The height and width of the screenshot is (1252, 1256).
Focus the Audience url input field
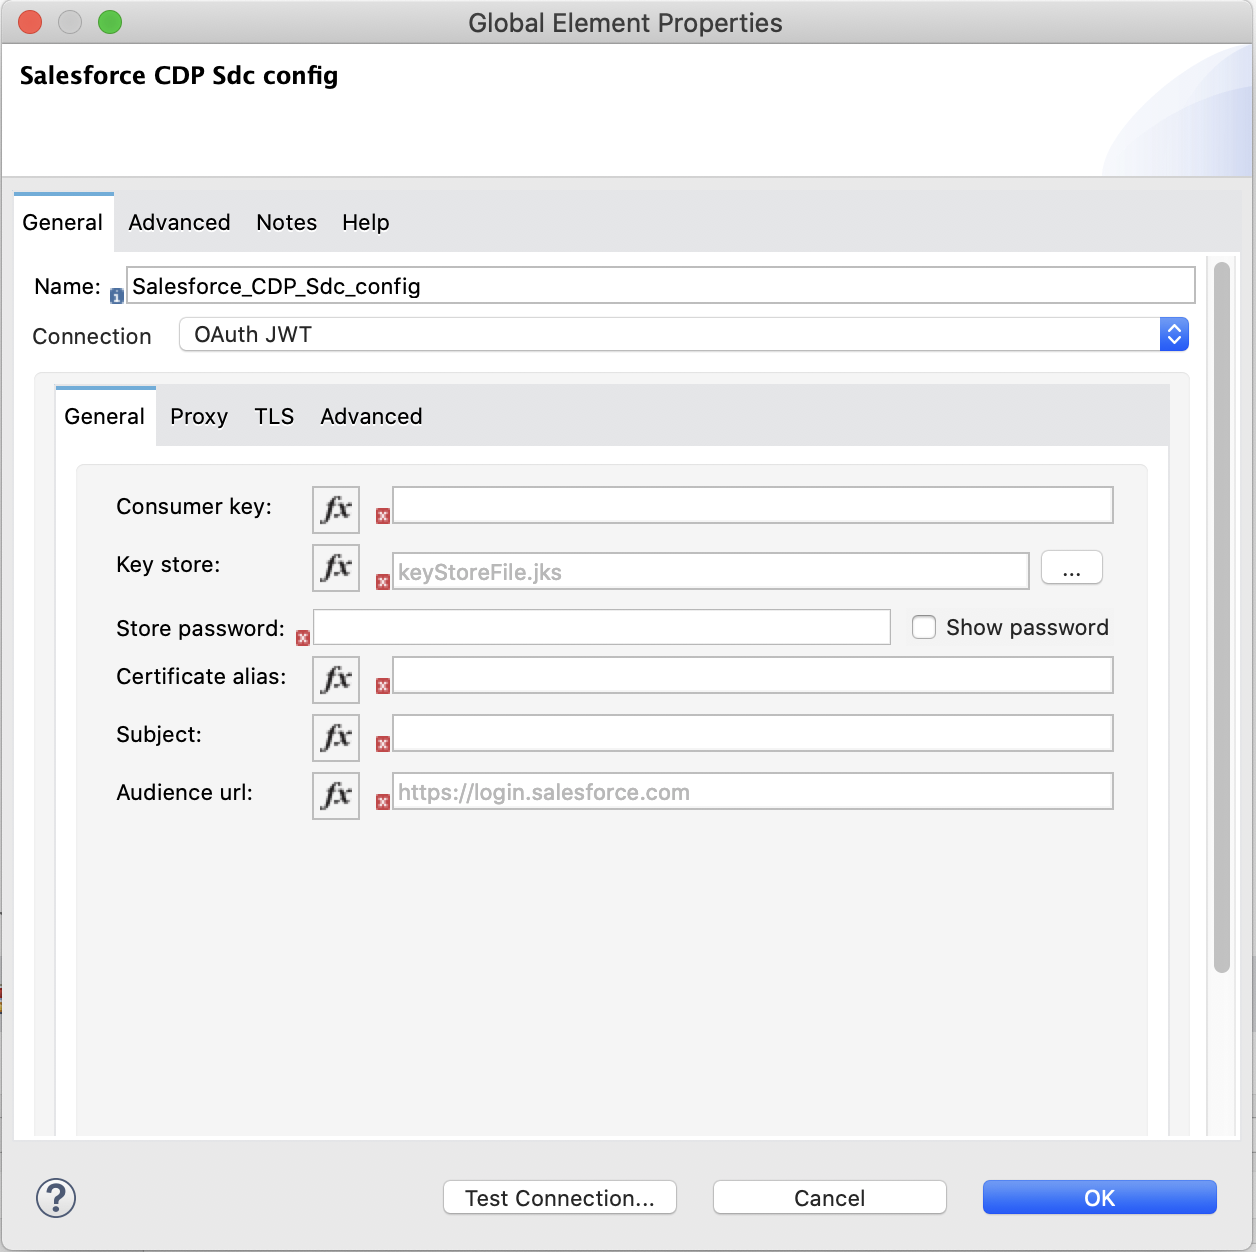(x=753, y=791)
